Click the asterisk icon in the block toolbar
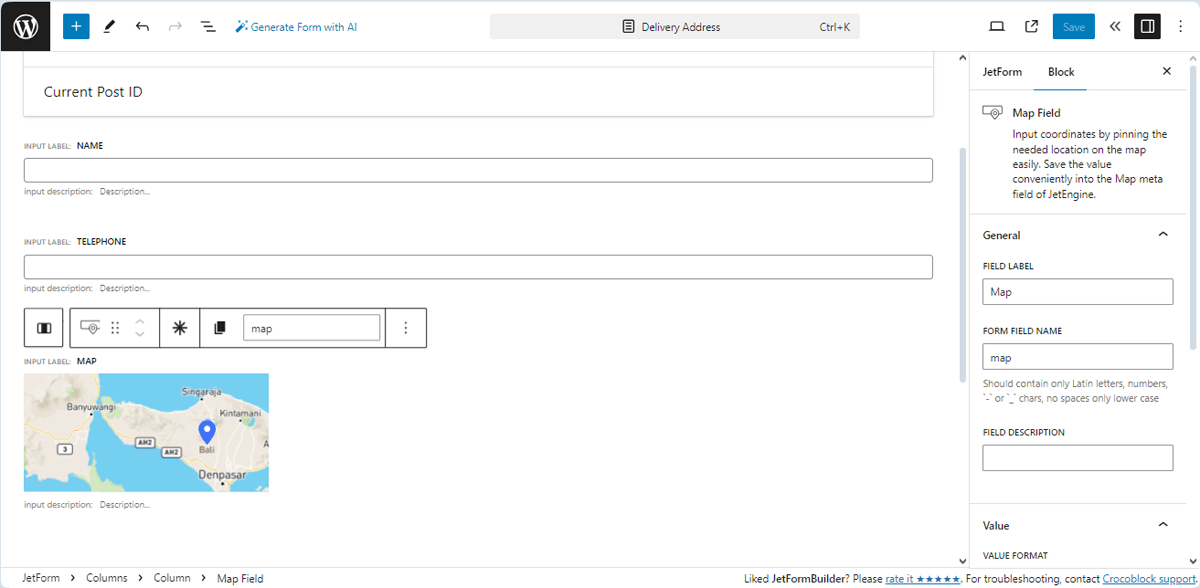1200x588 pixels. [x=180, y=327]
